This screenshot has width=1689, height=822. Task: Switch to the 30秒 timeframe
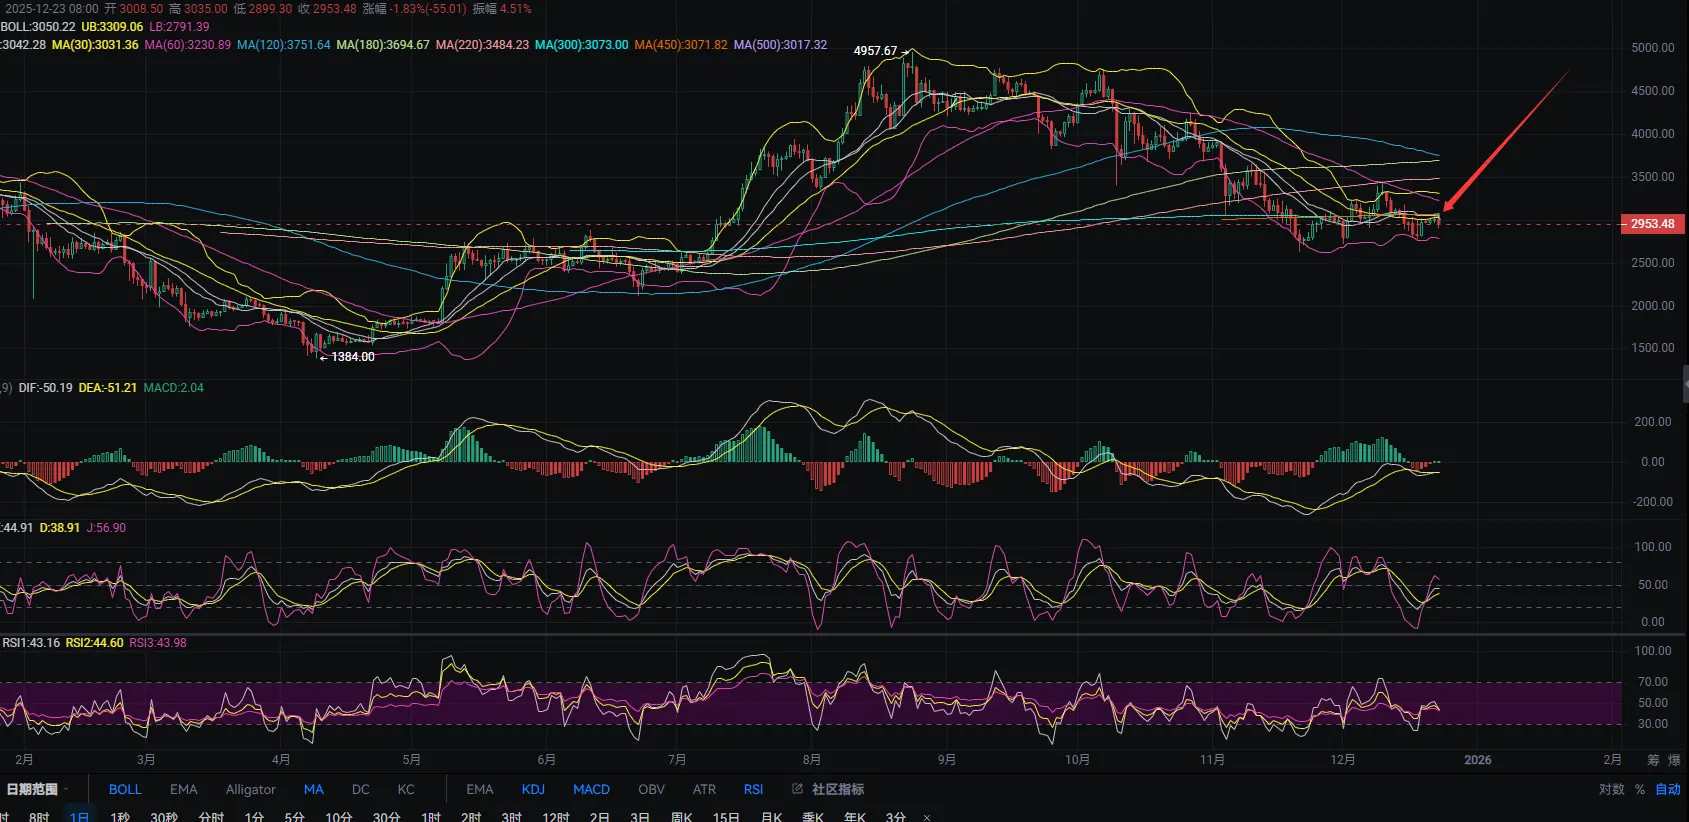point(164,816)
